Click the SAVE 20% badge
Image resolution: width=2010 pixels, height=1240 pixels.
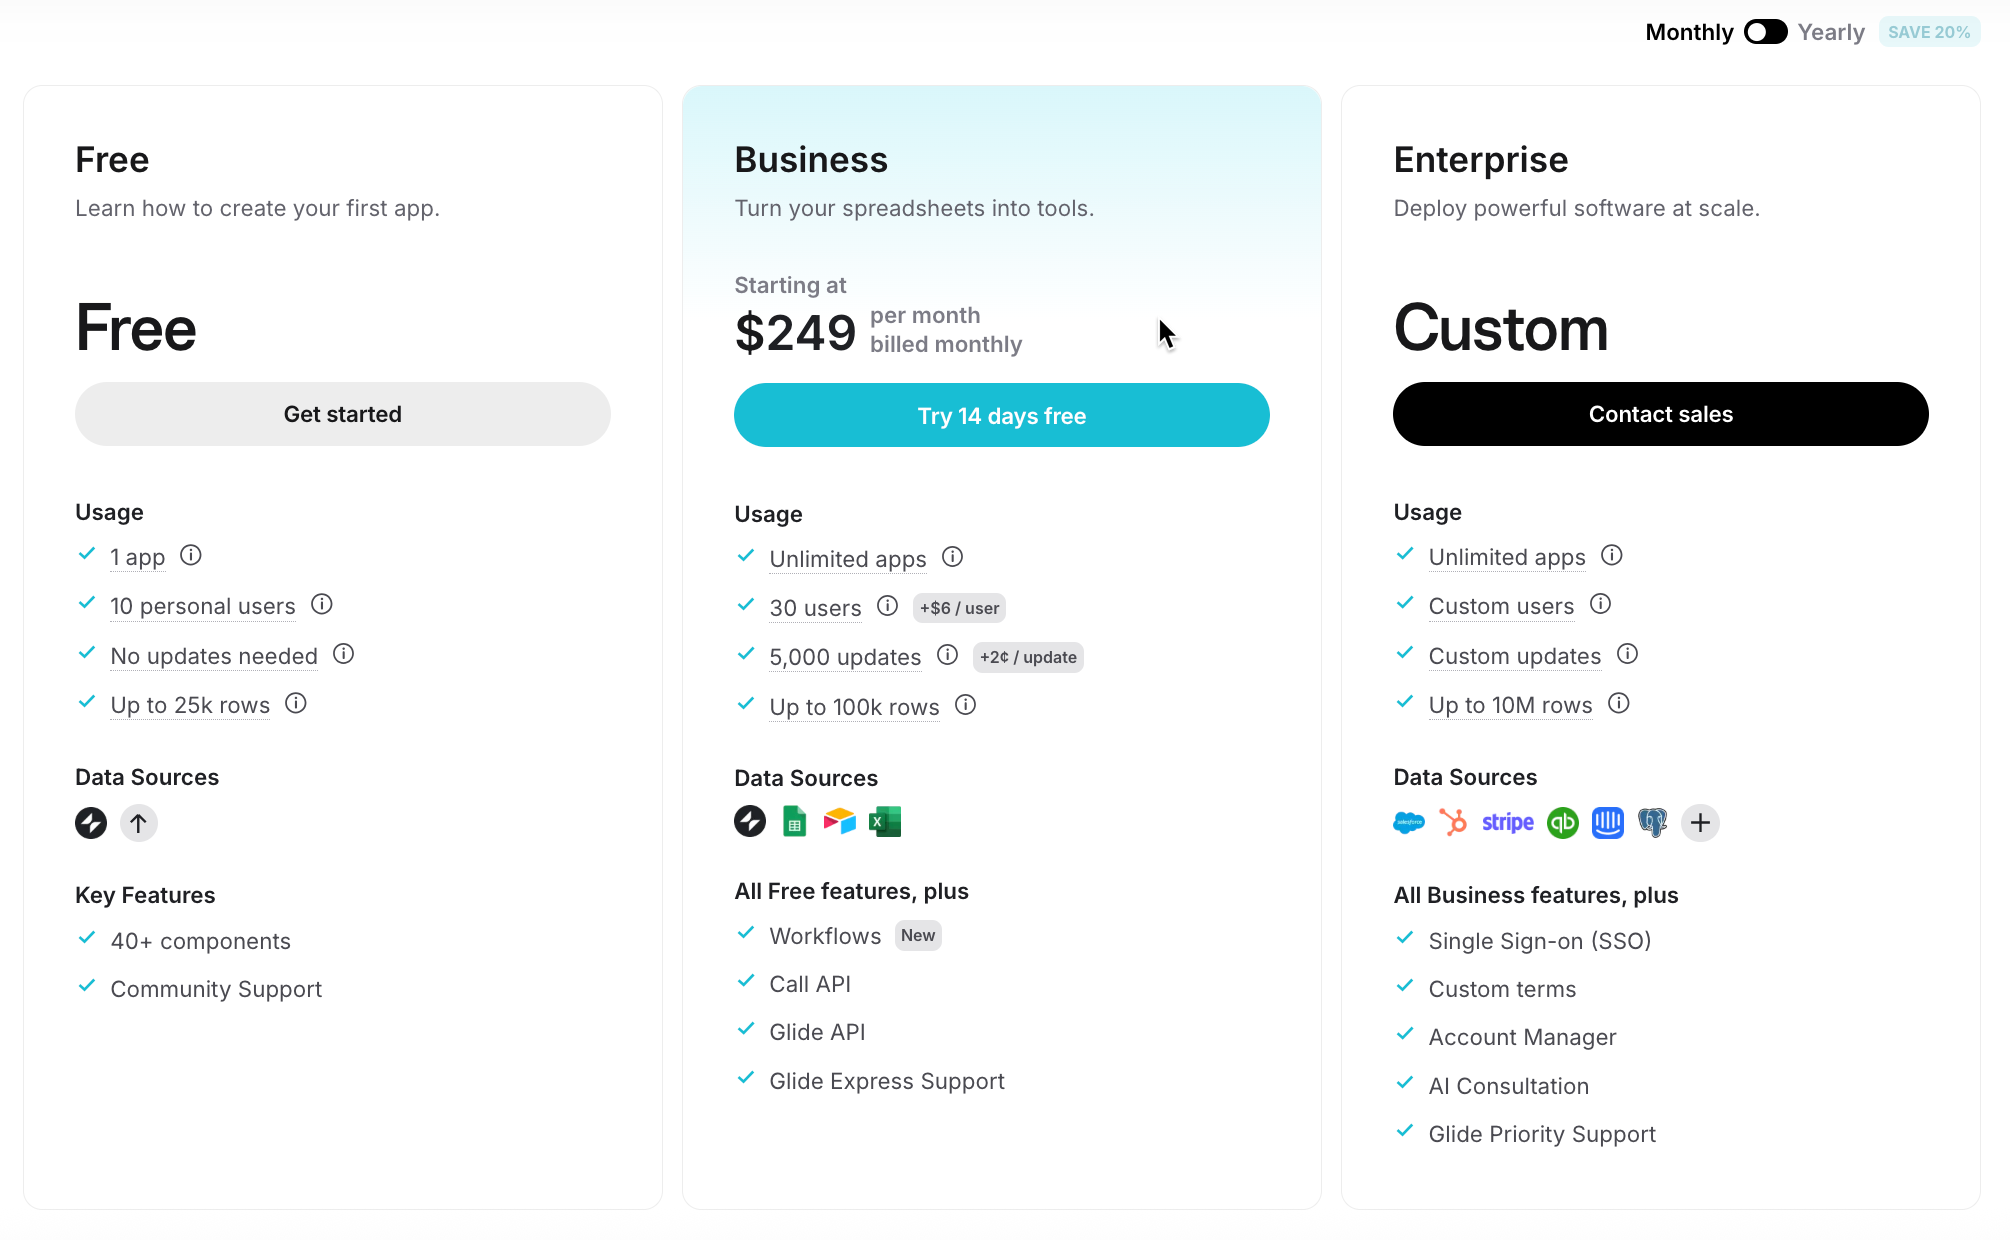1929,32
